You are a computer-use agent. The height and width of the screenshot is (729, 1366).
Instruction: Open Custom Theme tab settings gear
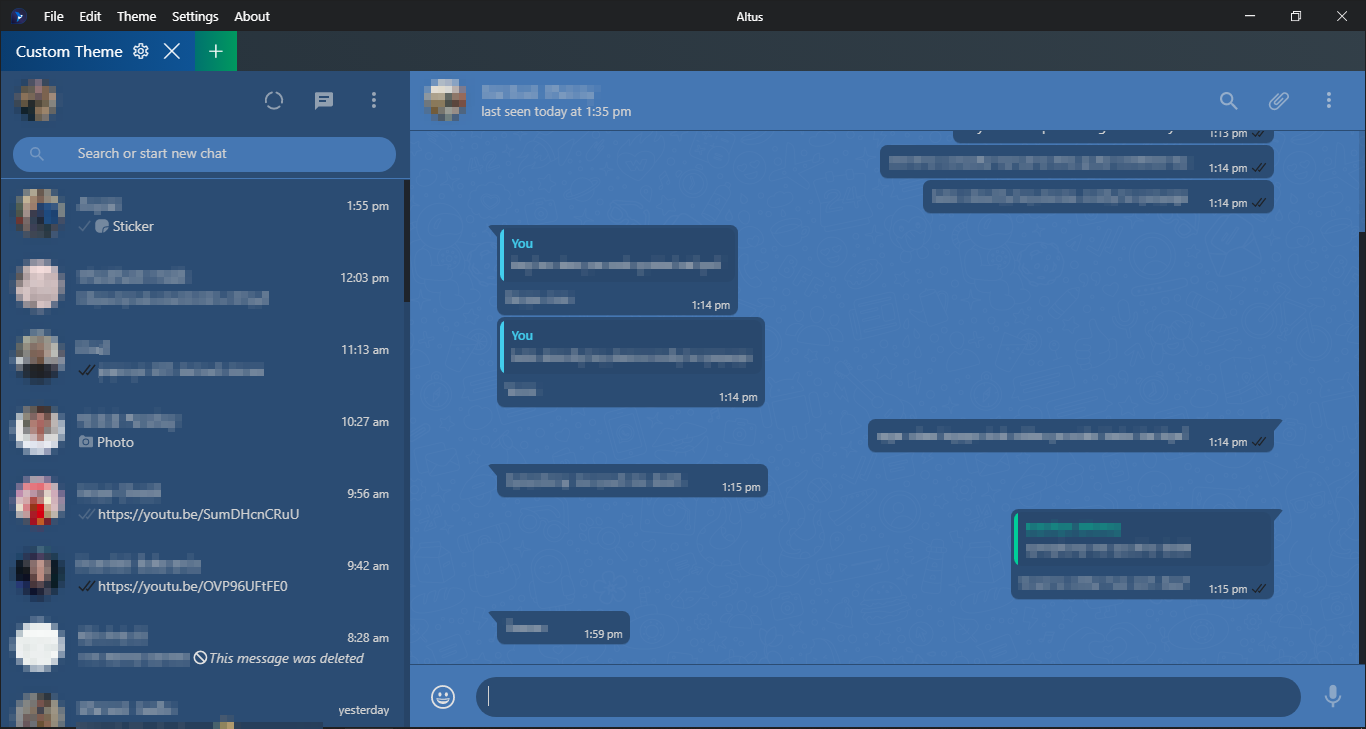click(141, 51)
